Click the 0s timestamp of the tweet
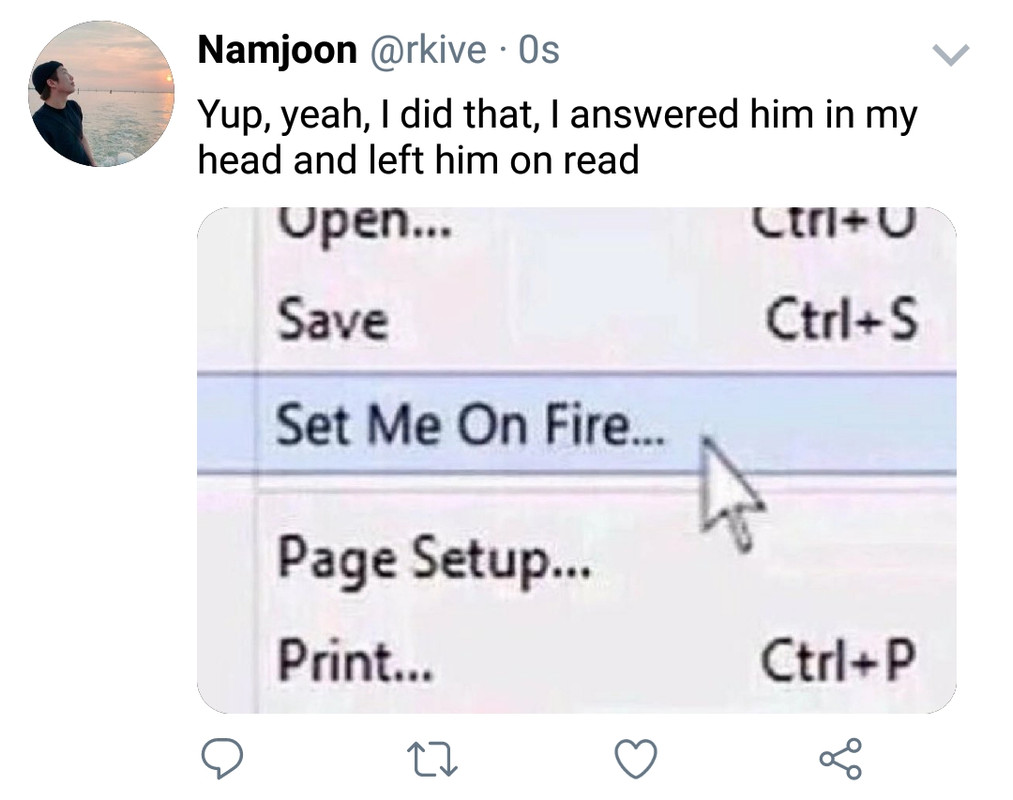 539,50
